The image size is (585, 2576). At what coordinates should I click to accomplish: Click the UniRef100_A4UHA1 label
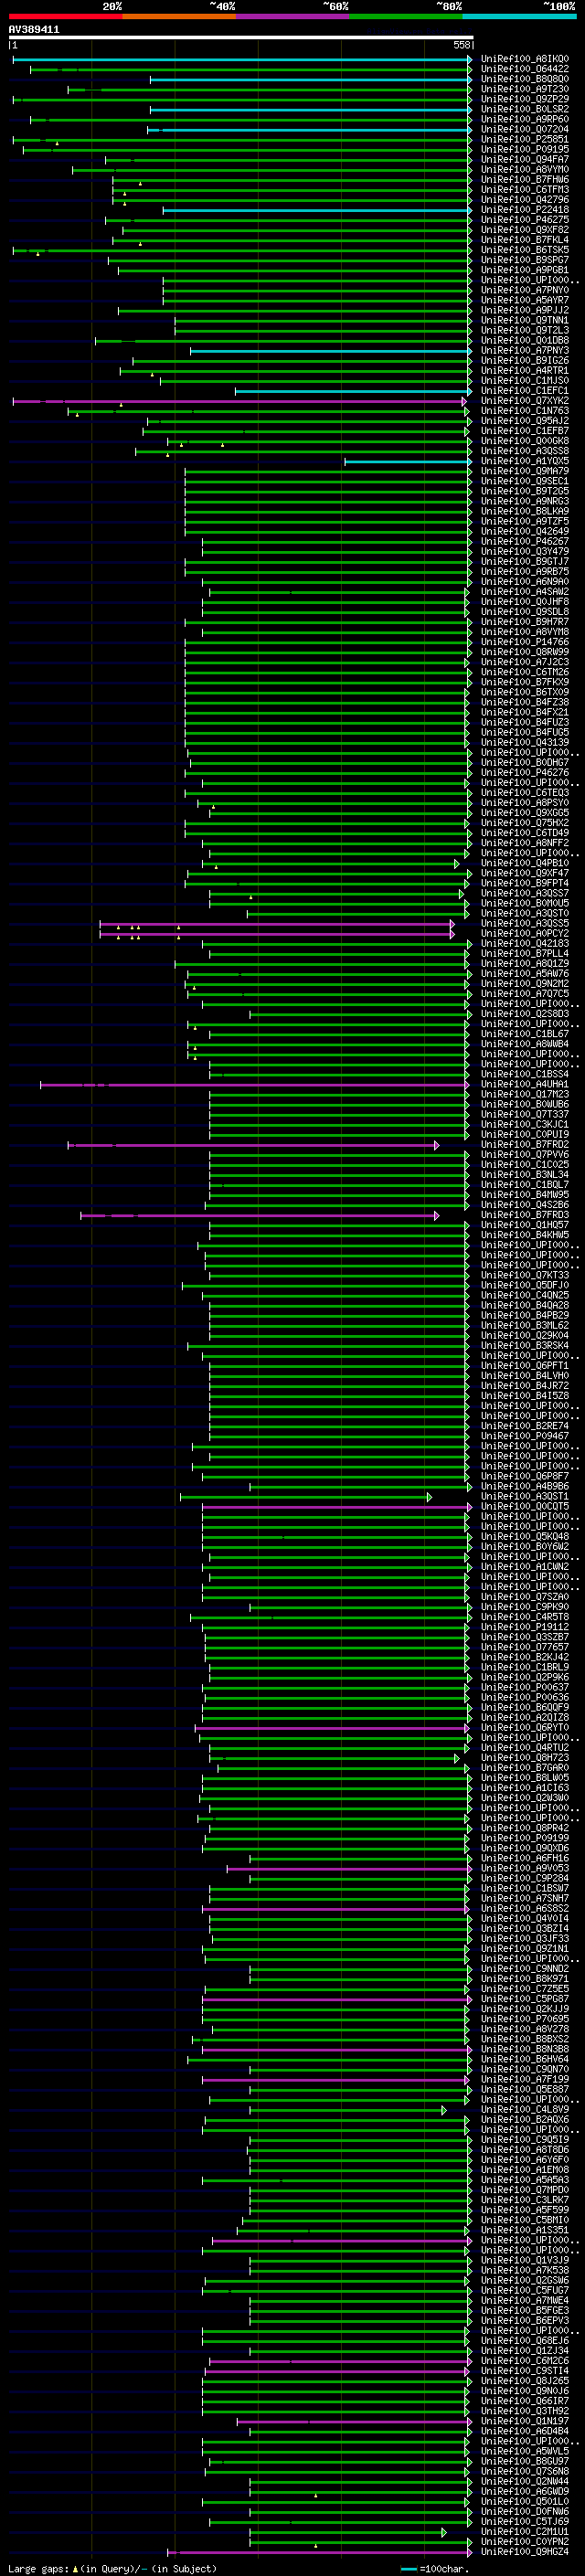pyautogui.click(x=524, y=1084)
